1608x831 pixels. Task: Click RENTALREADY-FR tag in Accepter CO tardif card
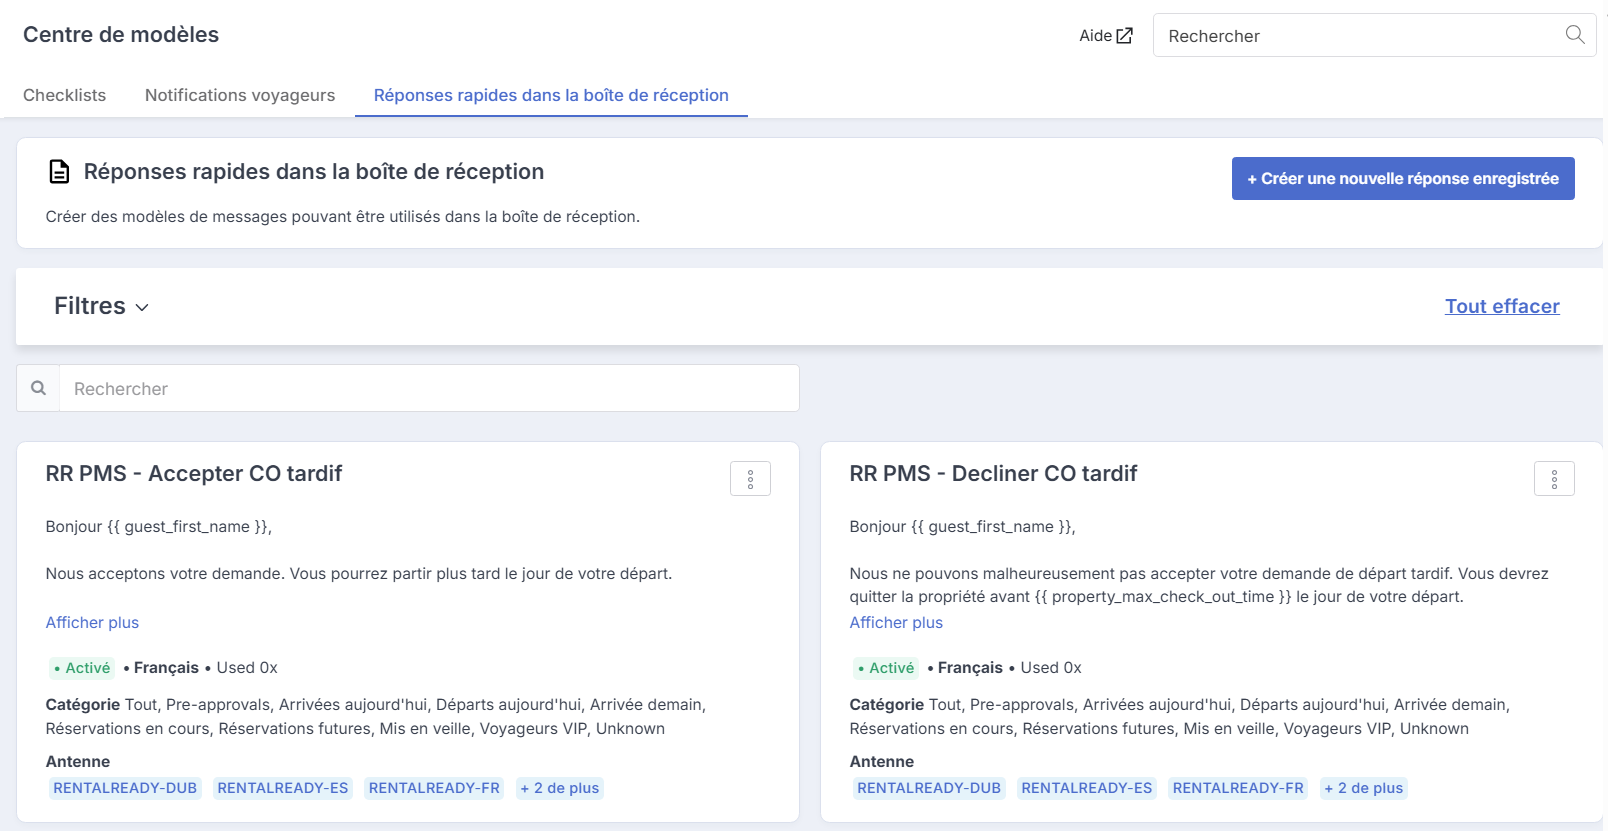(x=434, y=788)
